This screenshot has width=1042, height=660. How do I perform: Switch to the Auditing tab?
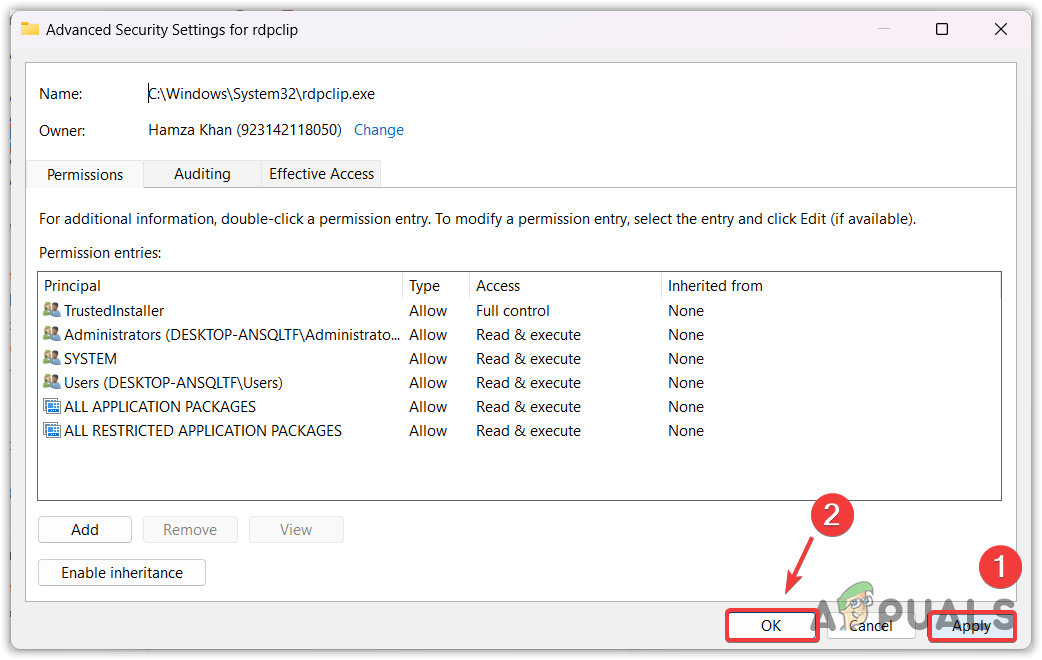tap(202, 173)
